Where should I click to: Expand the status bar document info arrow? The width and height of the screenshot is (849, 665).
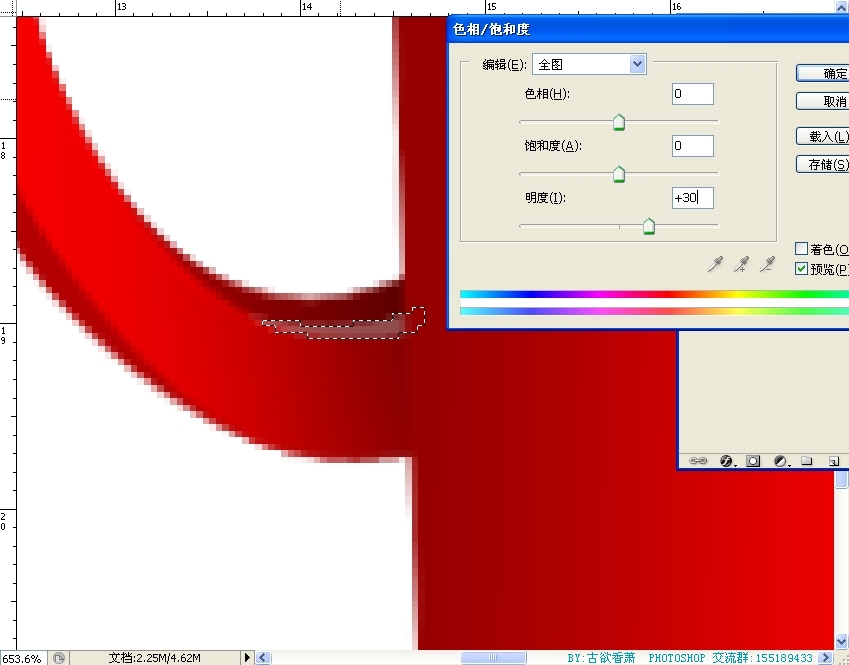click(248, 658)
